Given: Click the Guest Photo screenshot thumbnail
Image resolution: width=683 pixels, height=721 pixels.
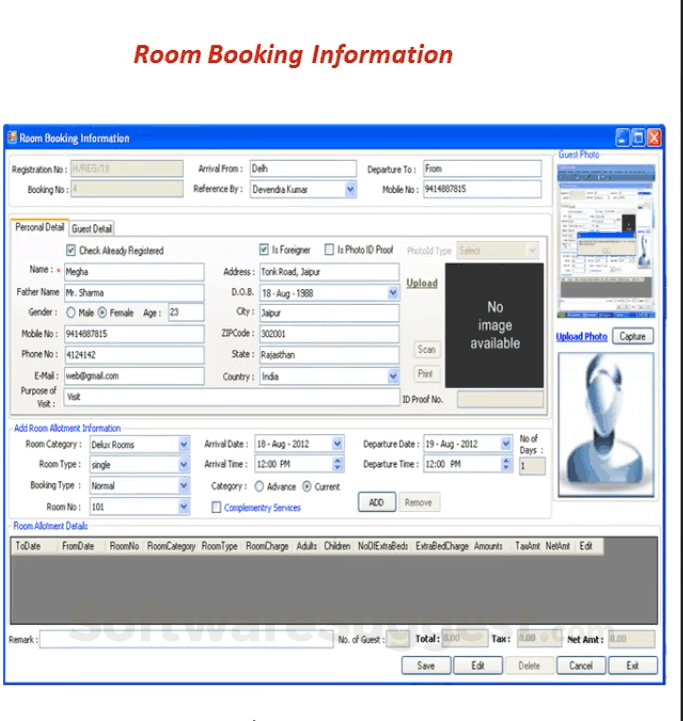Looking at the screenshot, I should point(606,241).
